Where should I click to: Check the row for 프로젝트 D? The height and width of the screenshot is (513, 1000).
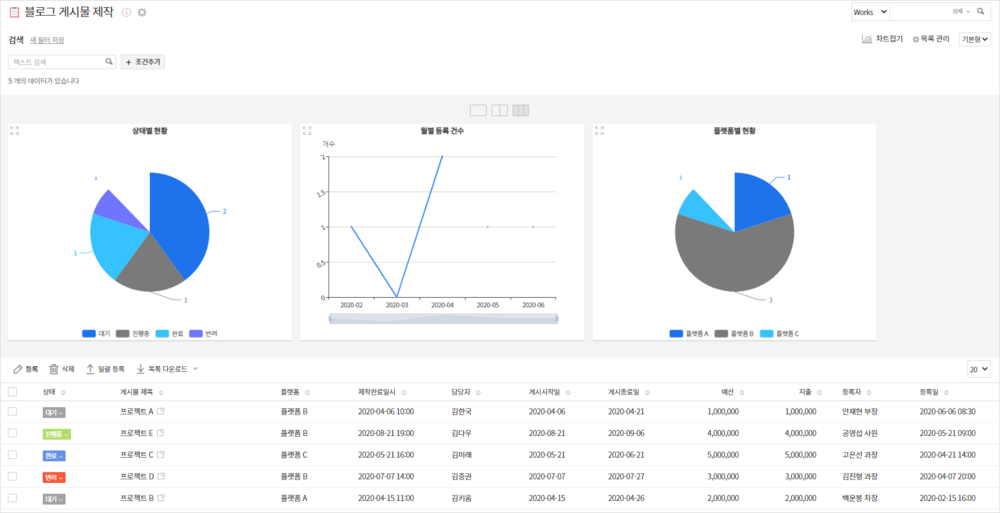point(12,476)
